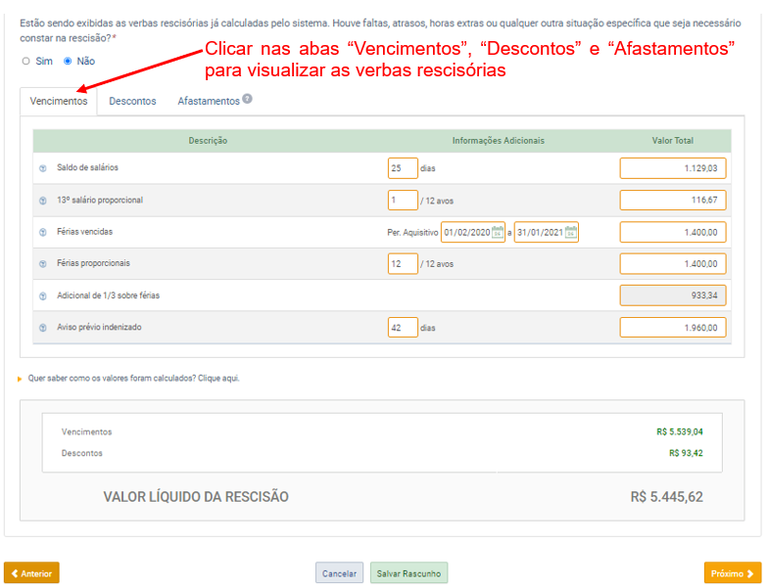Viewport: 768px width, 588px height.
Task: Click Saldo de salários value 1.129,03
Action: coord(672,168)
